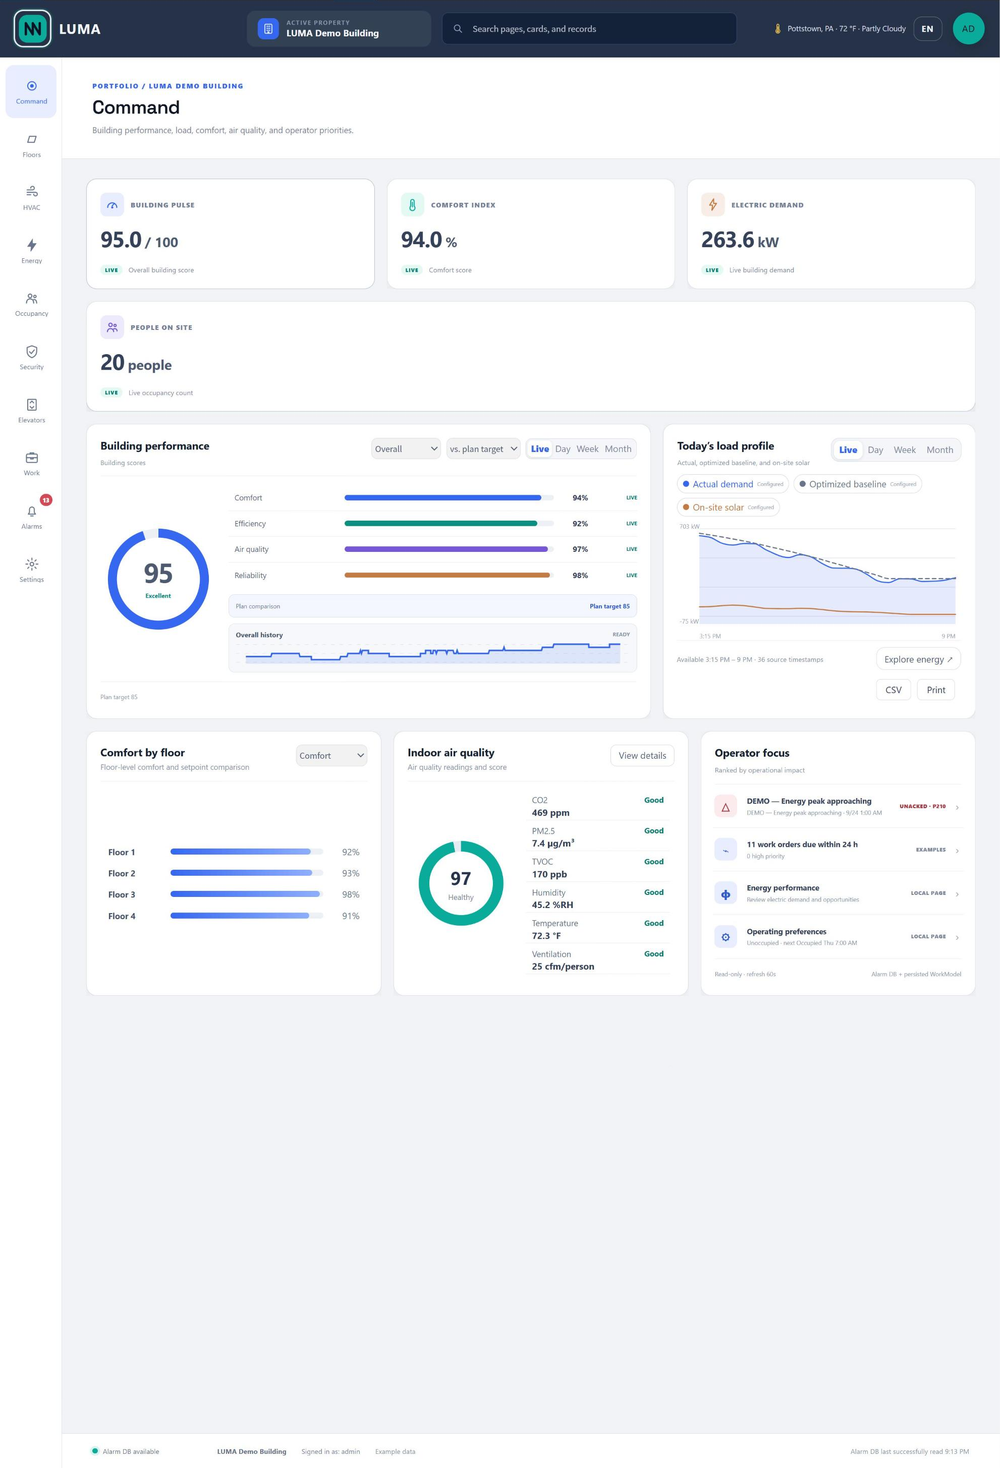Open the vs. plan target dropdown

483,449
